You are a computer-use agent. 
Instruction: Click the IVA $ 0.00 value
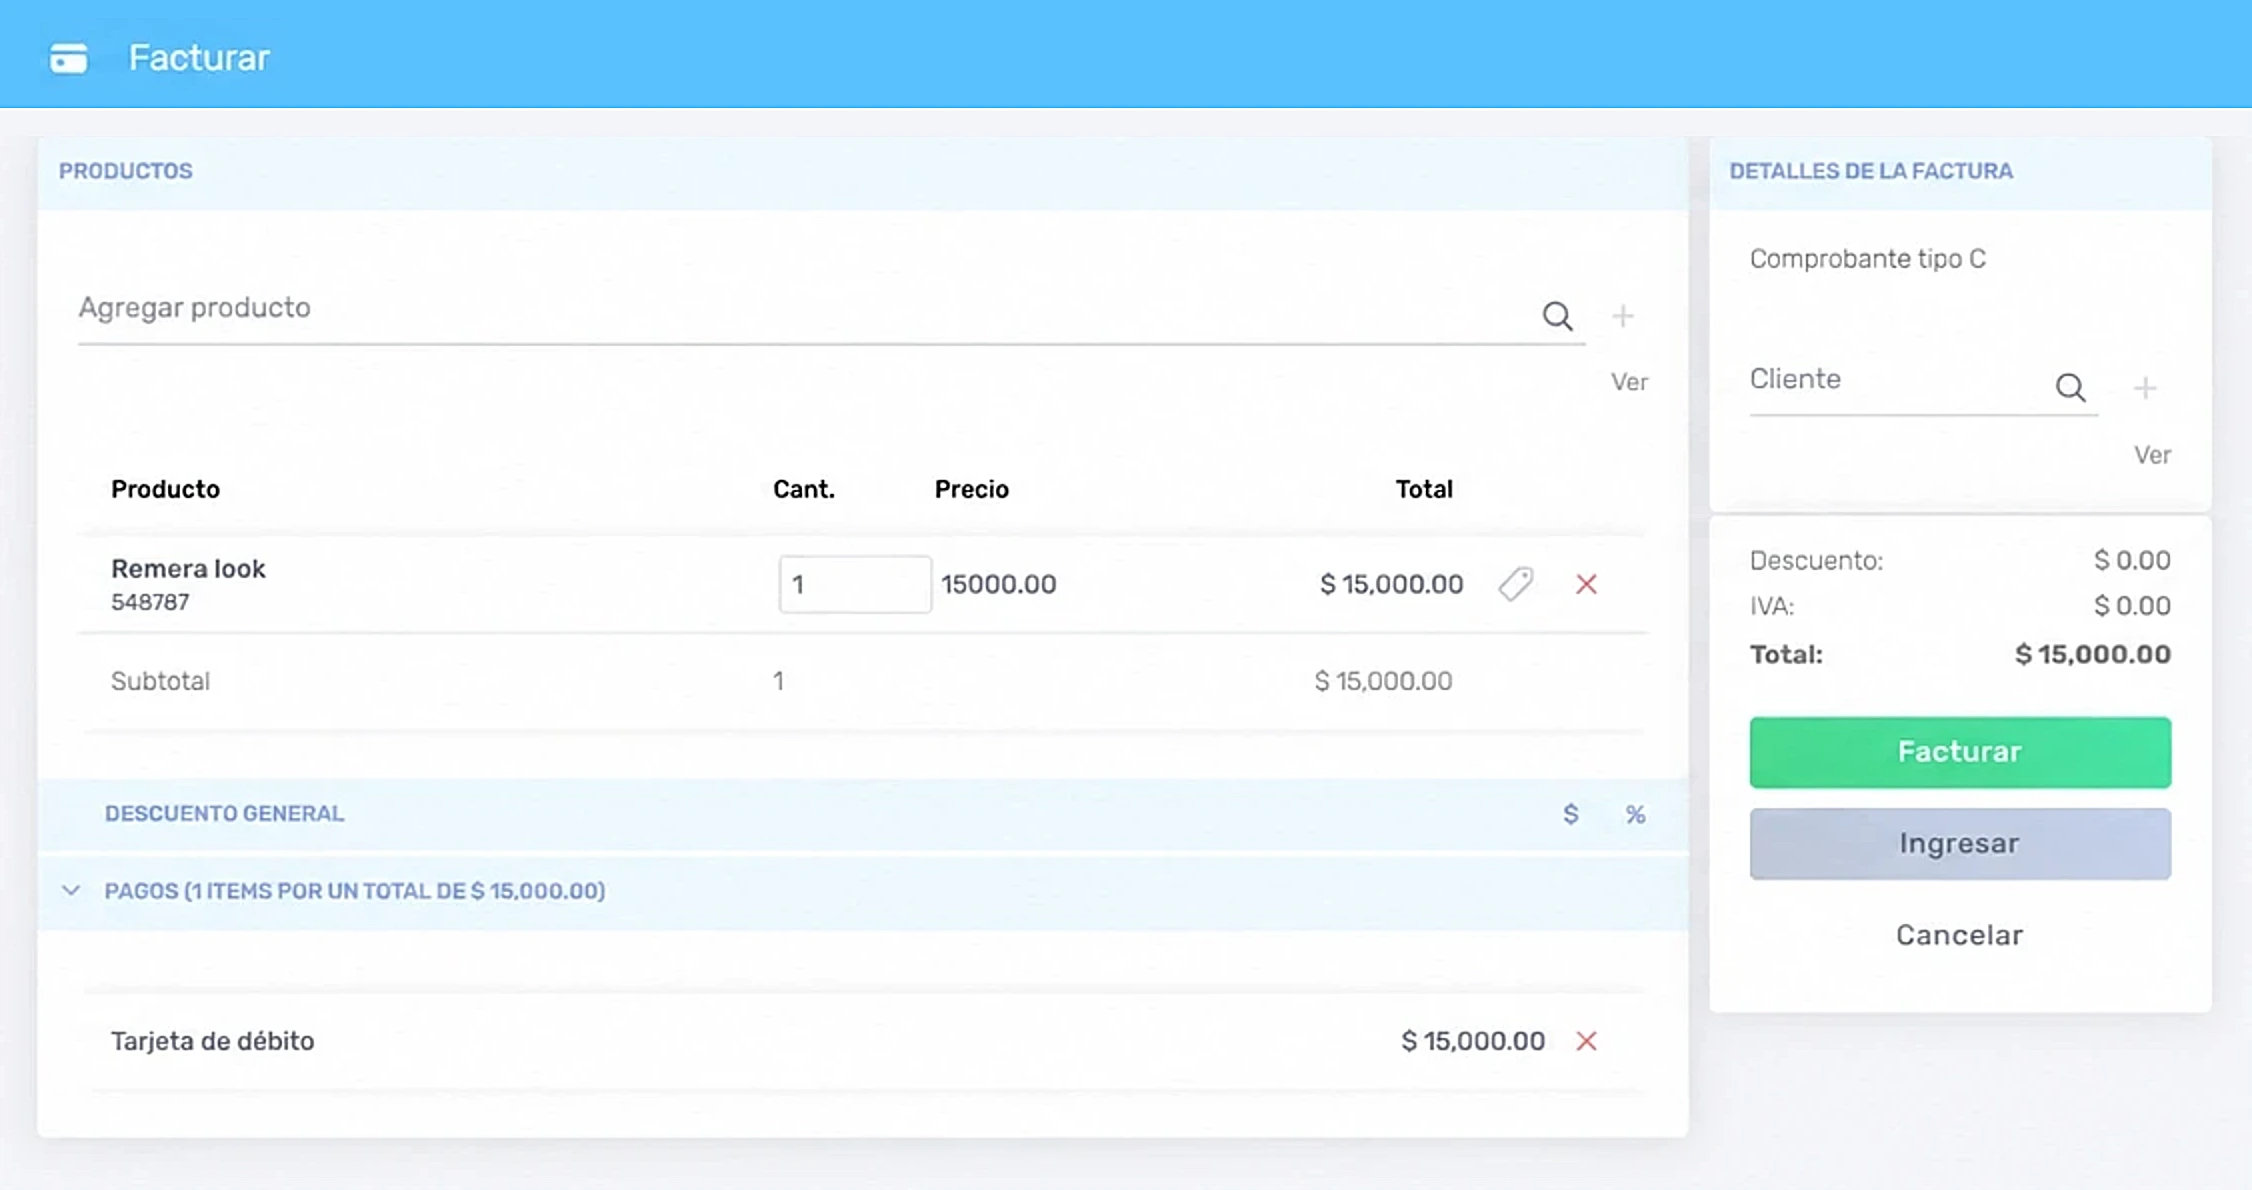pos(2132,606)
